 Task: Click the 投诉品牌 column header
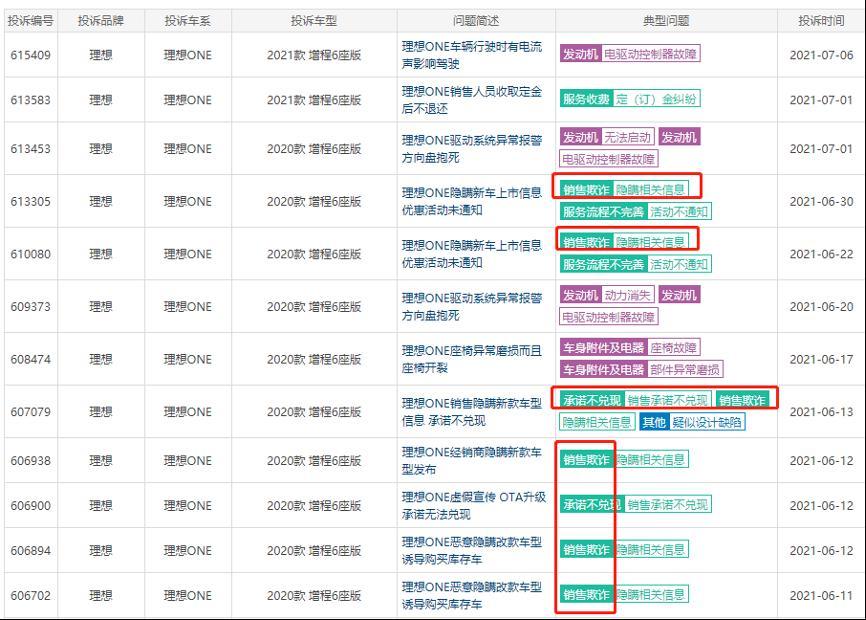(101, 21)
